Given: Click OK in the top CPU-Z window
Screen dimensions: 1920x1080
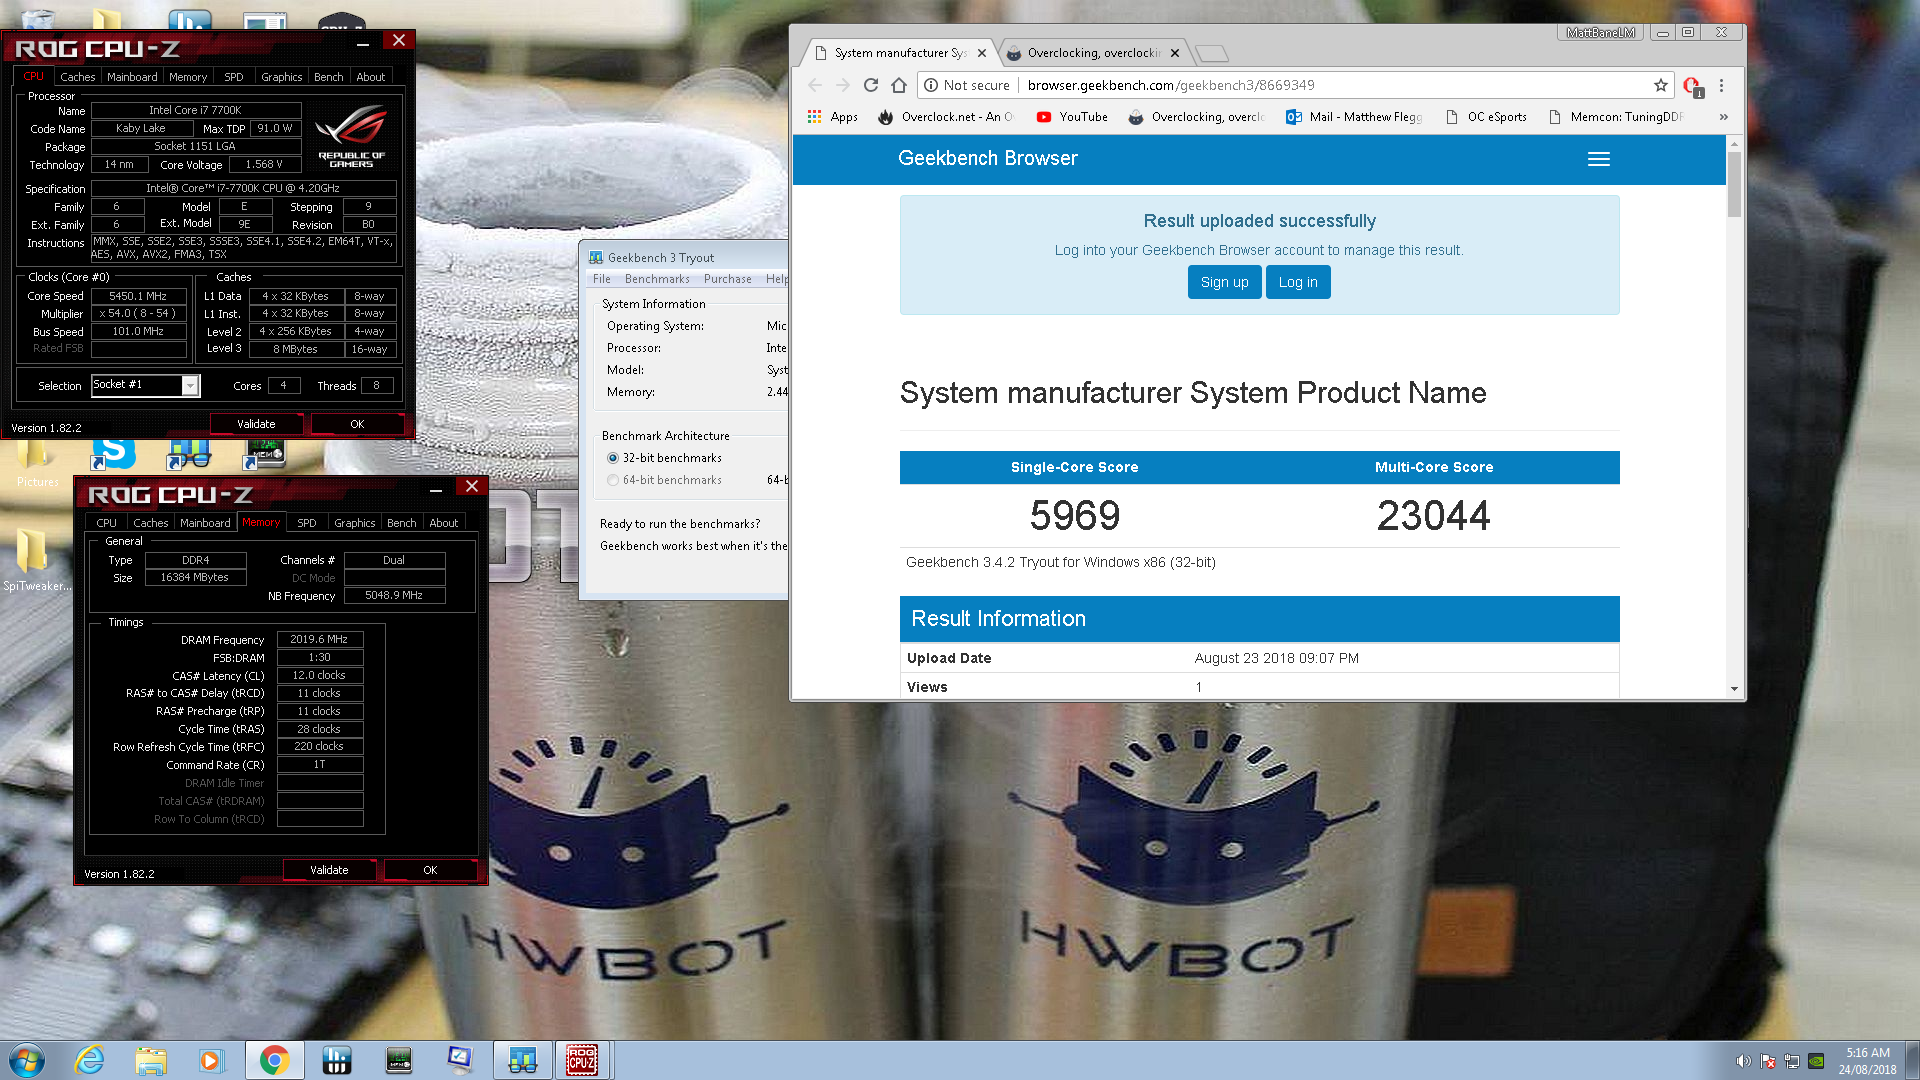Looking at the screenshot, I should pos(357,424).
